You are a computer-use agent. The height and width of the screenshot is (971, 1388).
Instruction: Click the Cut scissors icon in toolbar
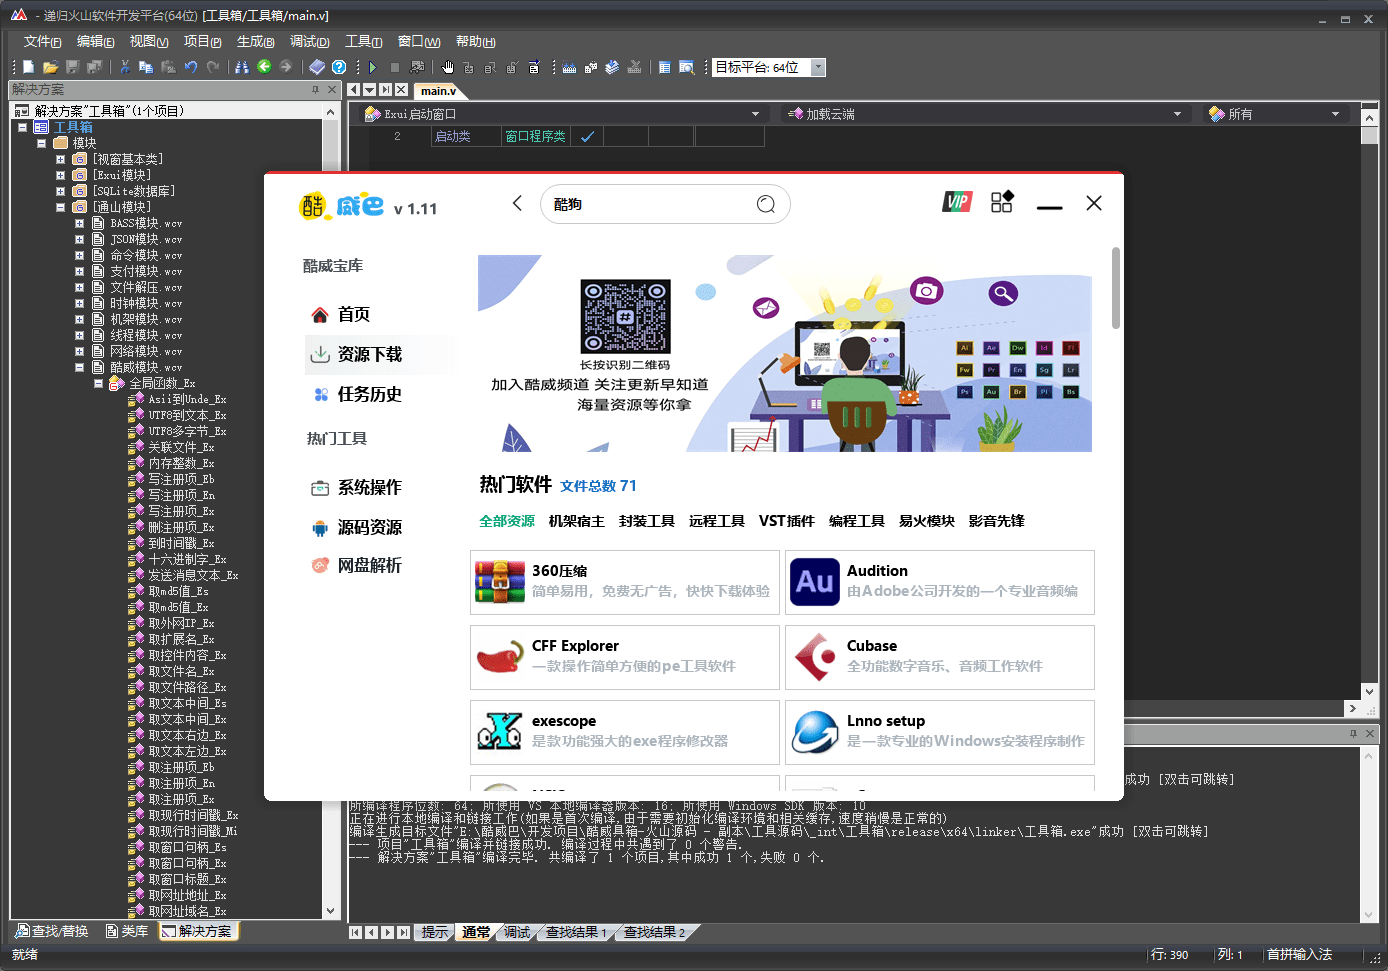click(x=125, y=67)
